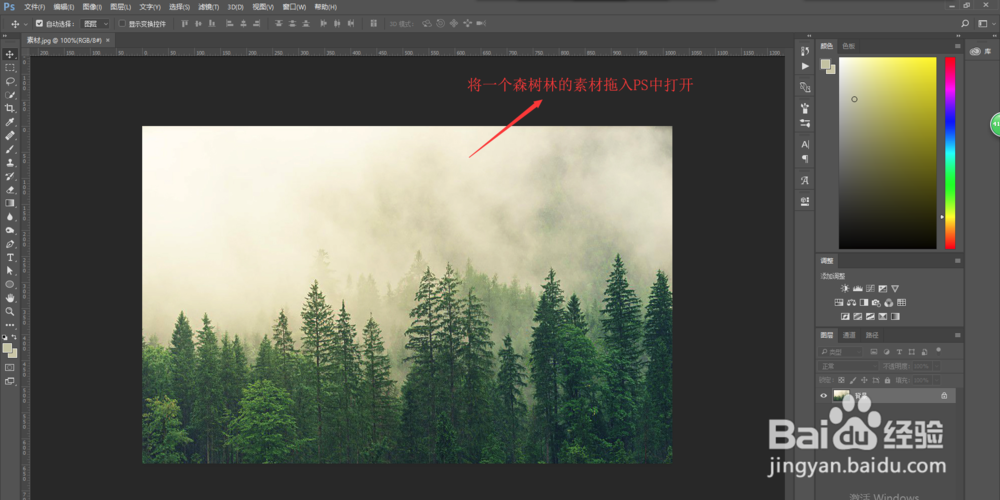Viewport: 1000px width, 500px height.
Task: Select the Path Selection tool
Action: (10, 270)
